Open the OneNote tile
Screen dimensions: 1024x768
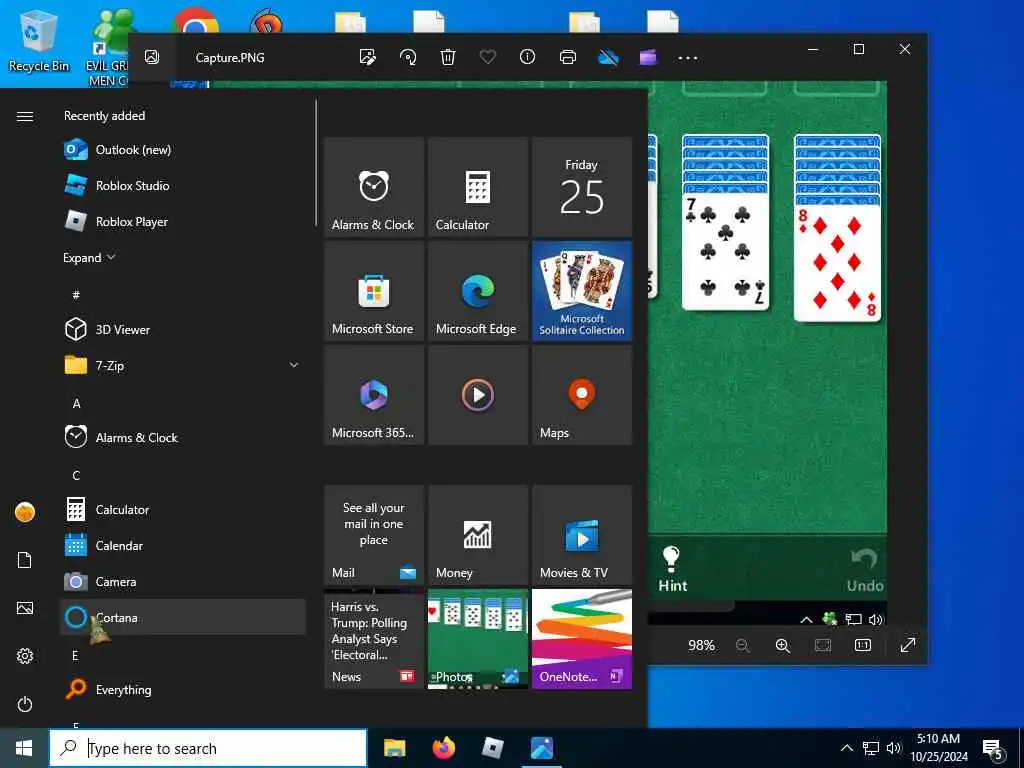[x=582, y=639]
